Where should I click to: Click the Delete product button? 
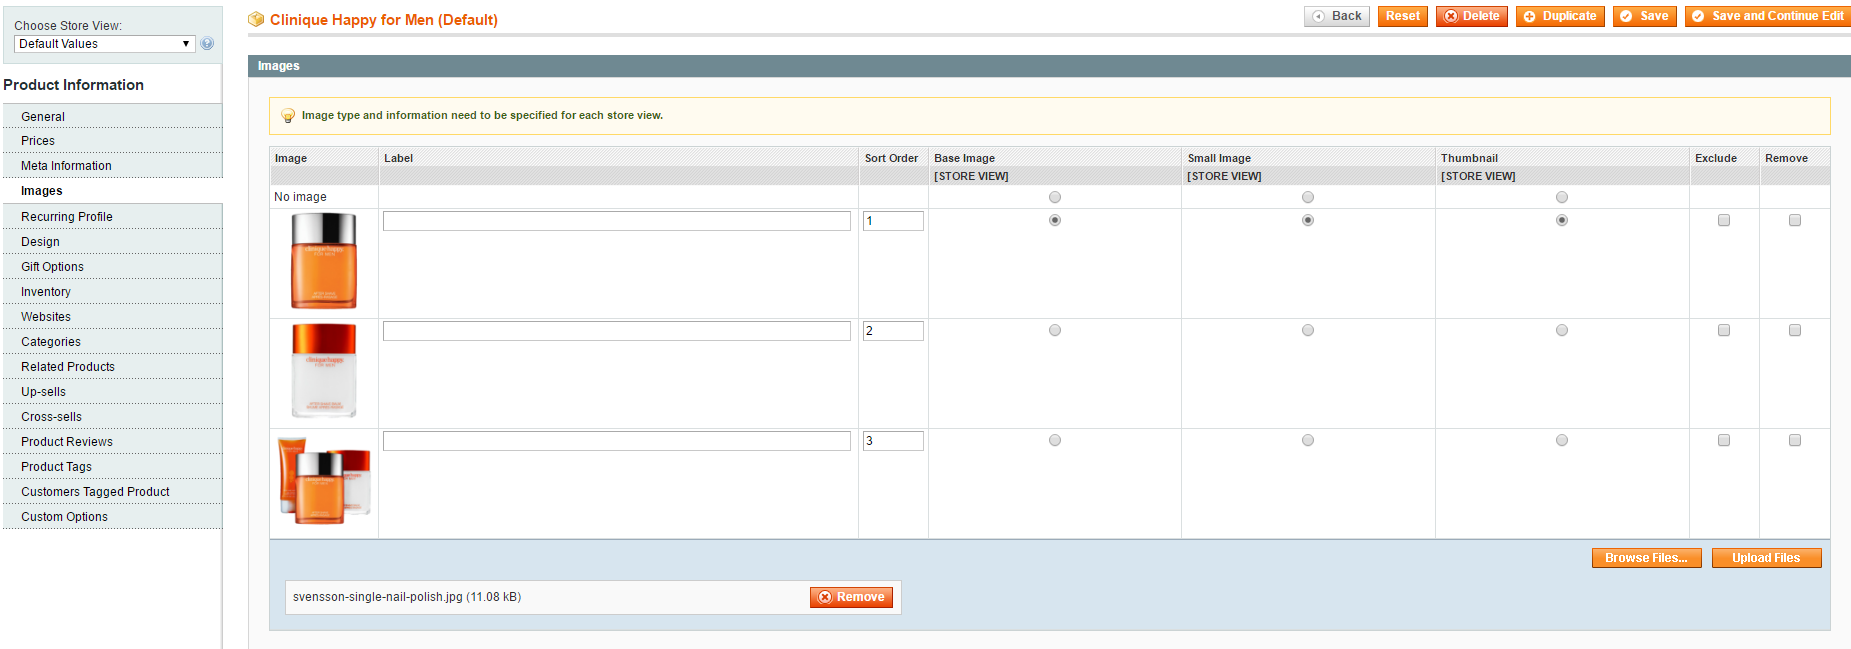click(x=1471, y=16)
